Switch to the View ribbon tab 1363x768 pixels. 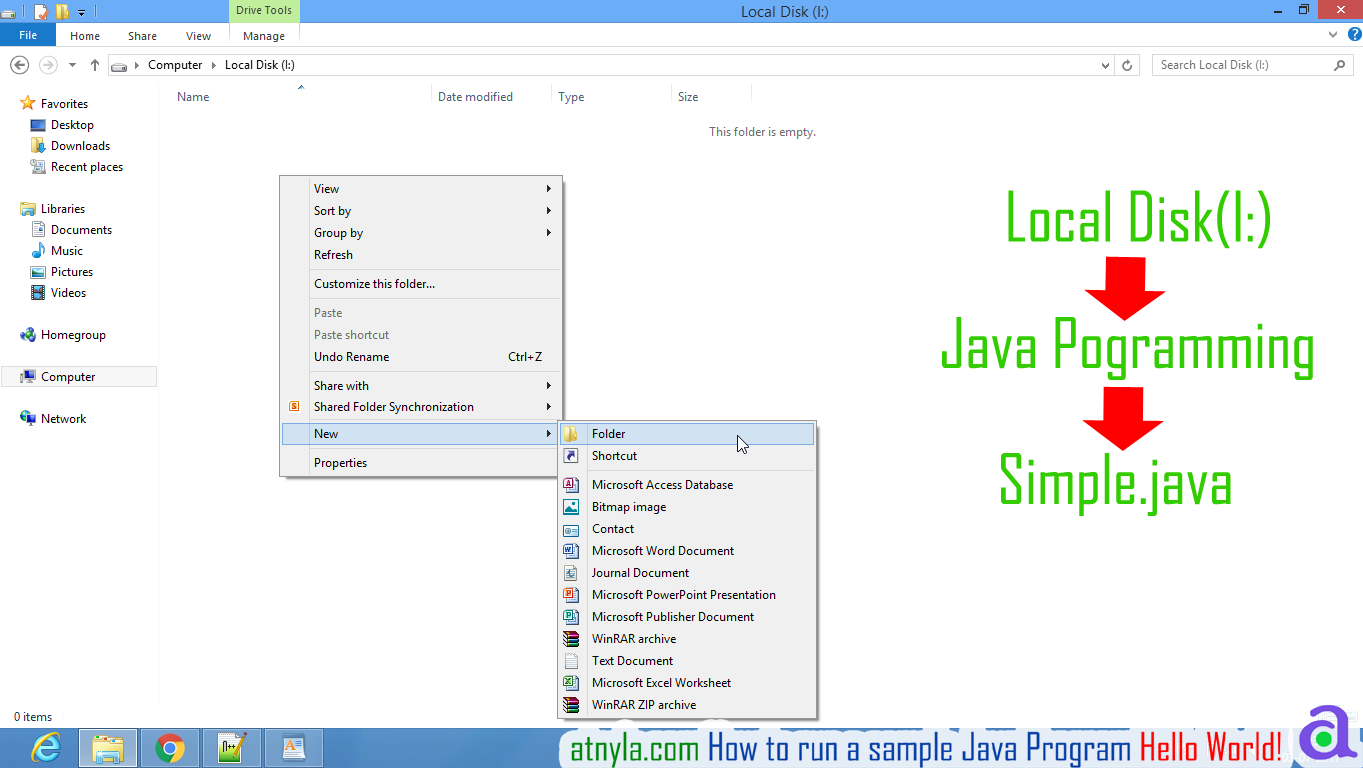point(198,35)
